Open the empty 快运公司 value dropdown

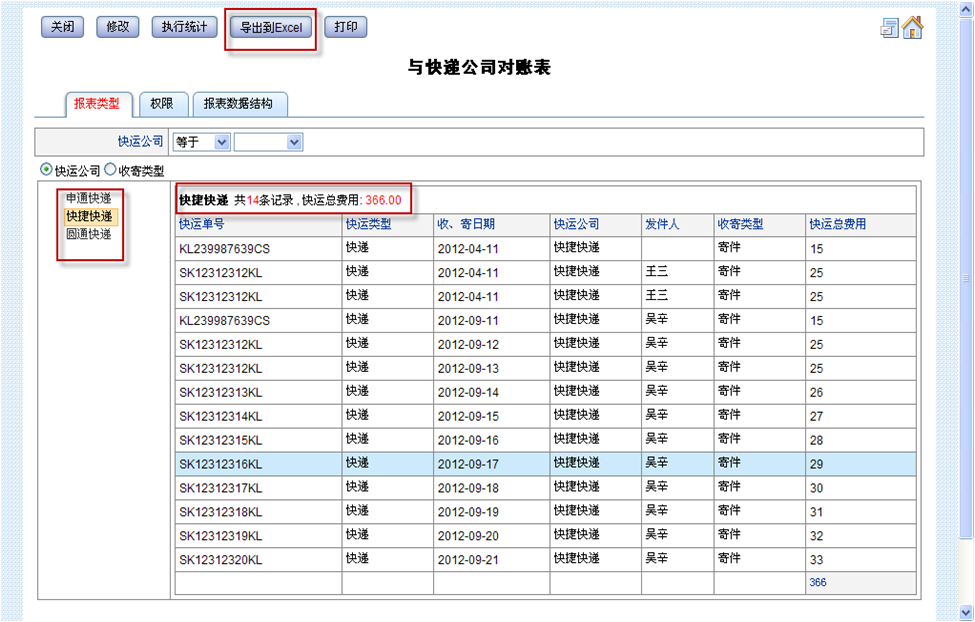[269, 142]
